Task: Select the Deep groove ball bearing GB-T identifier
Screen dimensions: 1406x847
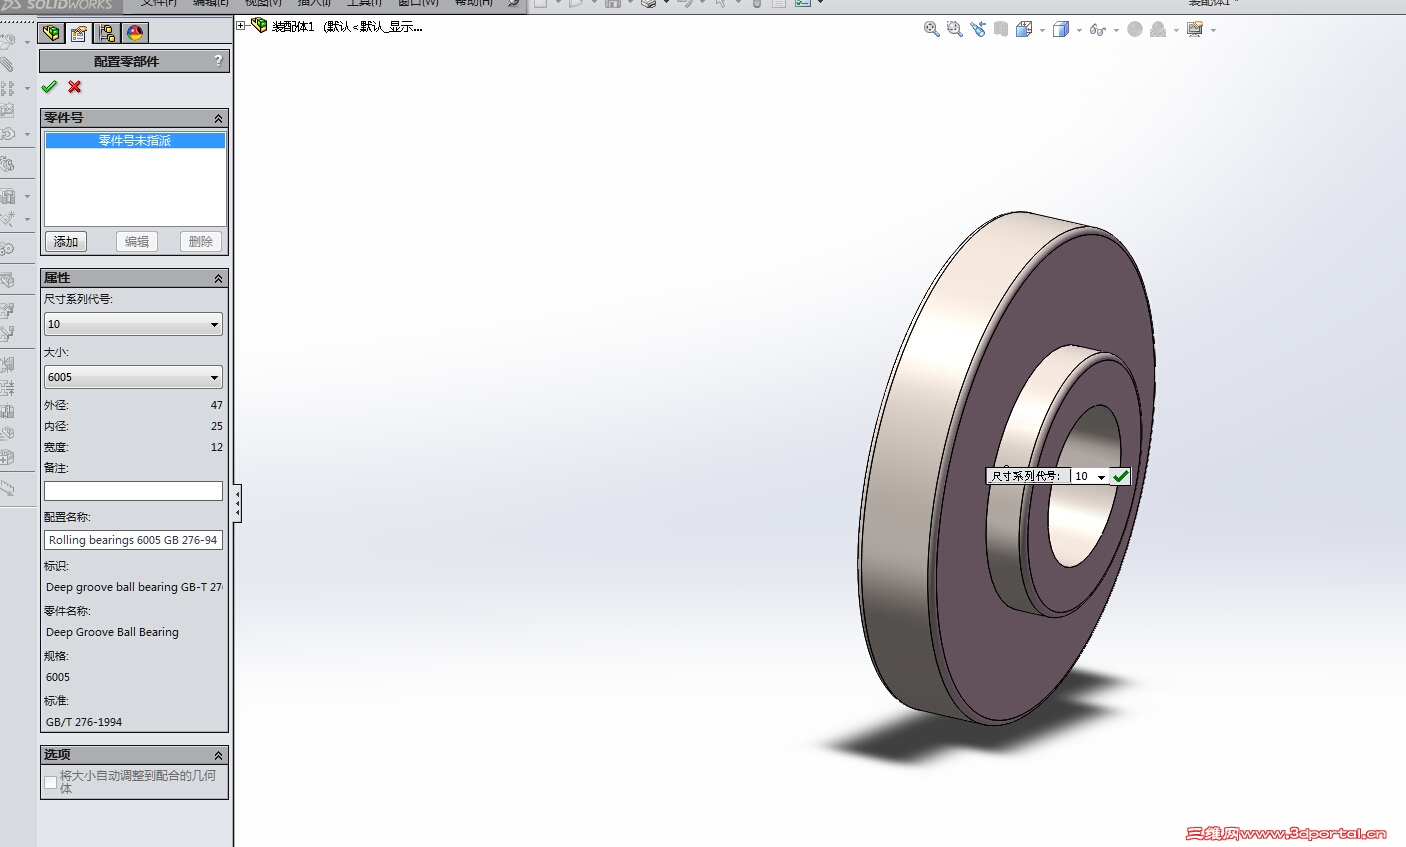Action: pos(134,587)
